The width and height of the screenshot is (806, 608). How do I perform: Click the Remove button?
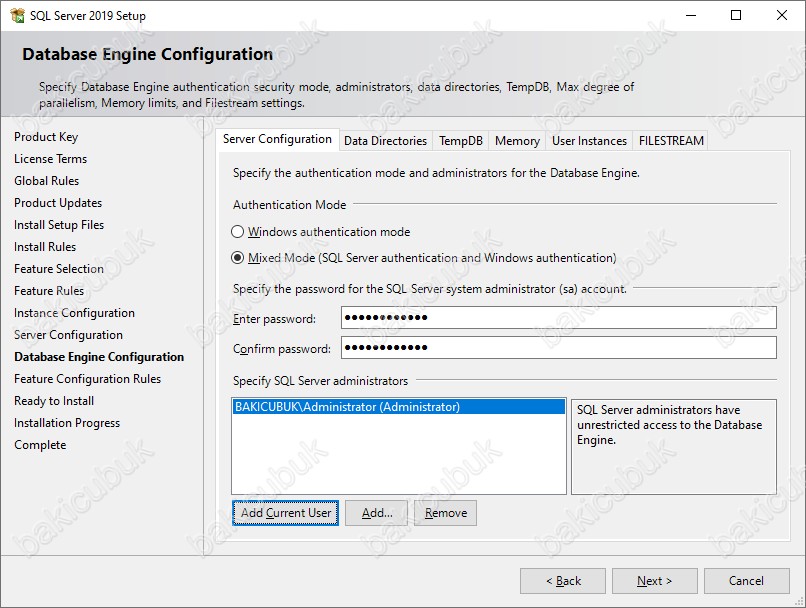click(x=446, y=513)
